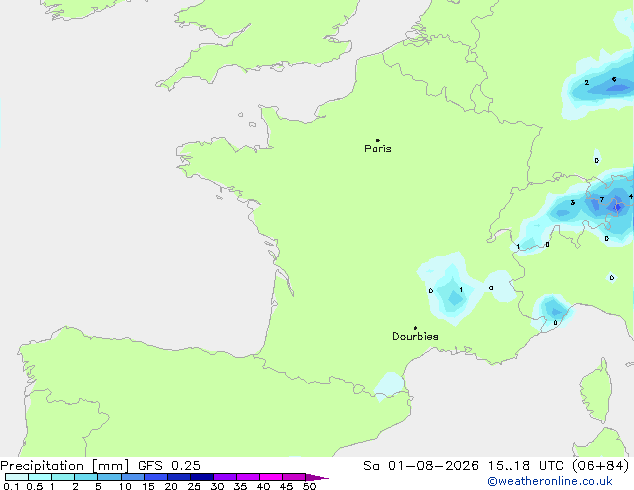Viewport: 634px width, 490px height.
Task: Pick the 35–40 mm legend swatch
Action: coord(247,477)
